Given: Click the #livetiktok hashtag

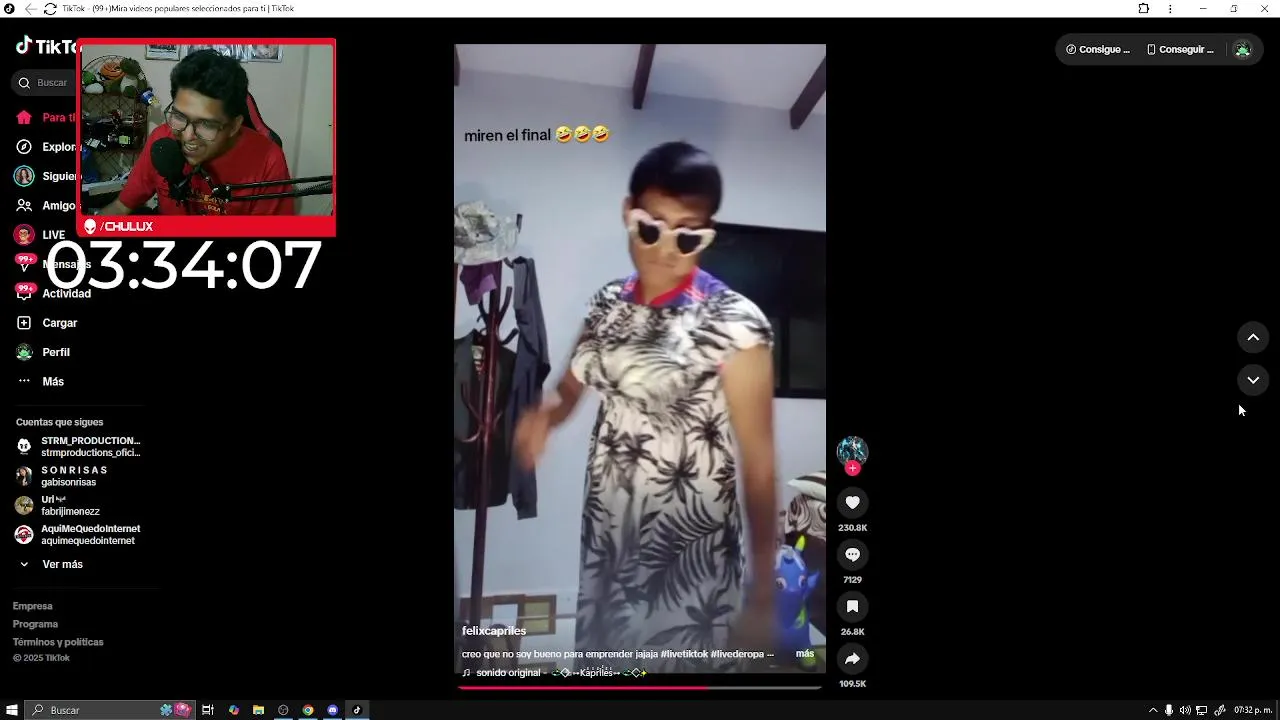Looking at the screenshot, I should [x=684, y=654].
